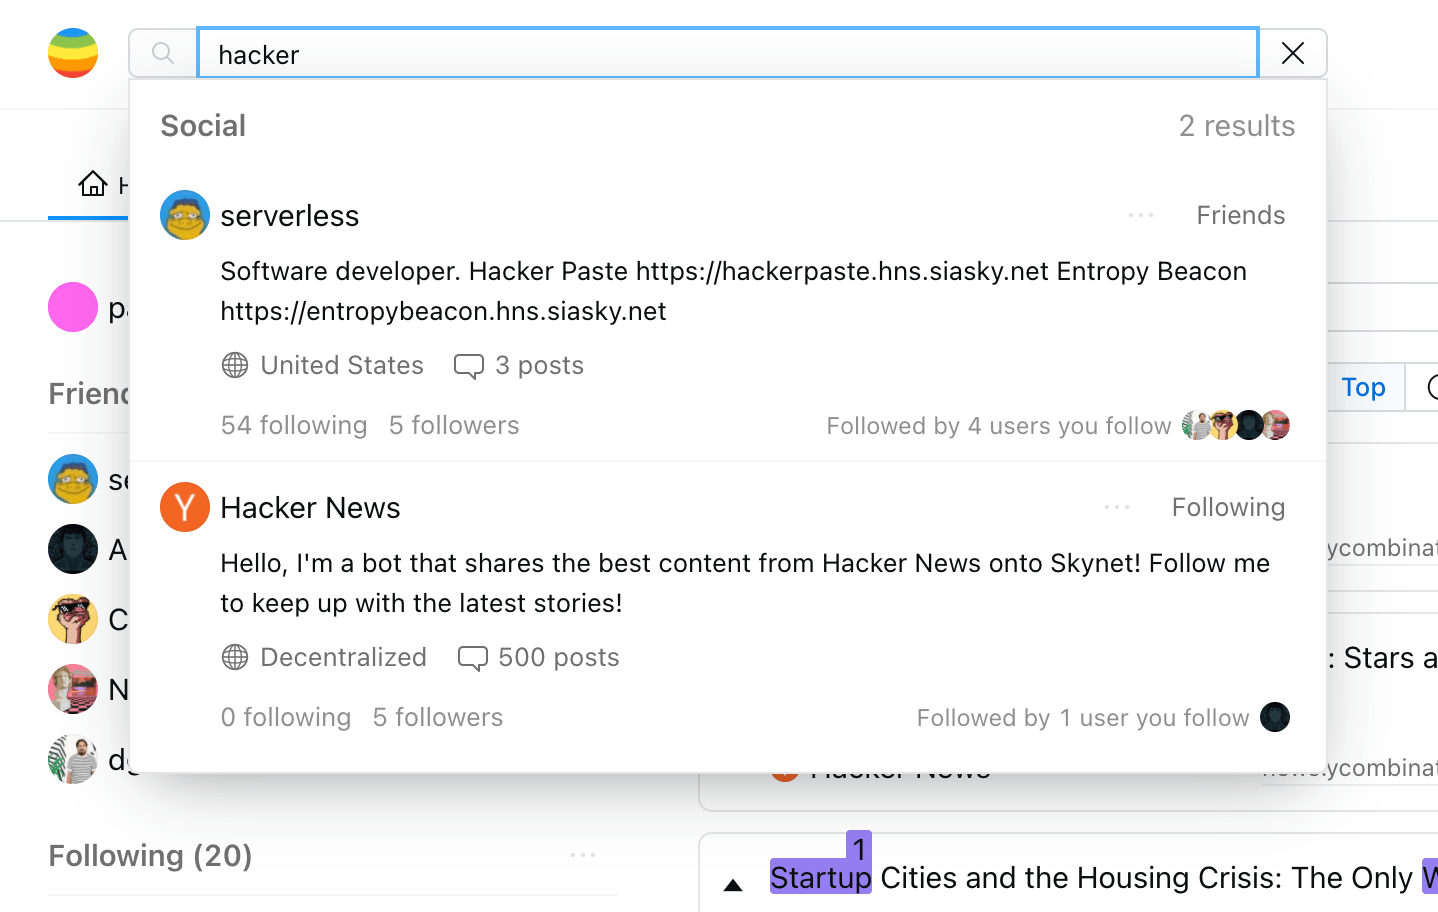The image size is (1438, 912).
Task: Clear the search with the X button
Action: click(1293, 53)
